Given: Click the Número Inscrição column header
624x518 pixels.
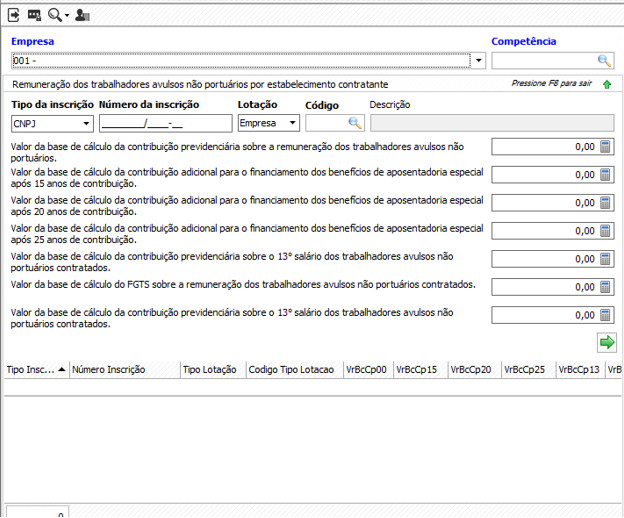Looking at the screenshot, I should point(125,370).
